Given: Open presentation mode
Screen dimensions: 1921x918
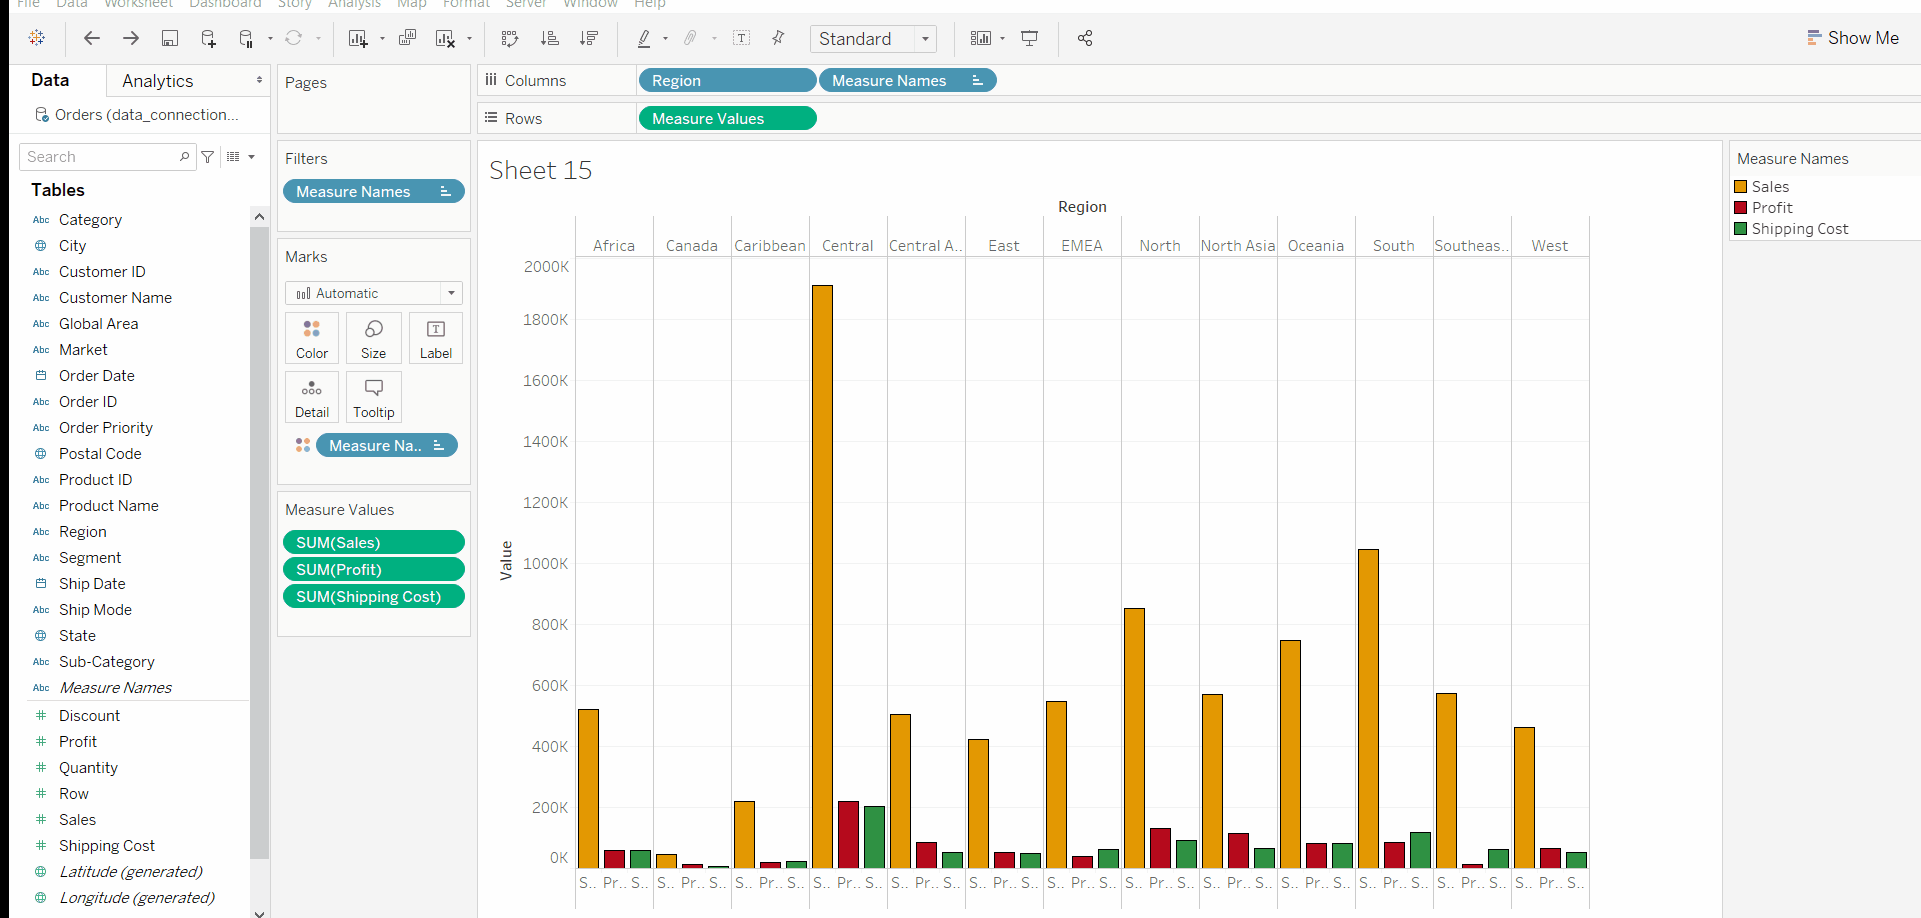Looking at the screenshot, I should [x=1029, y=38].
